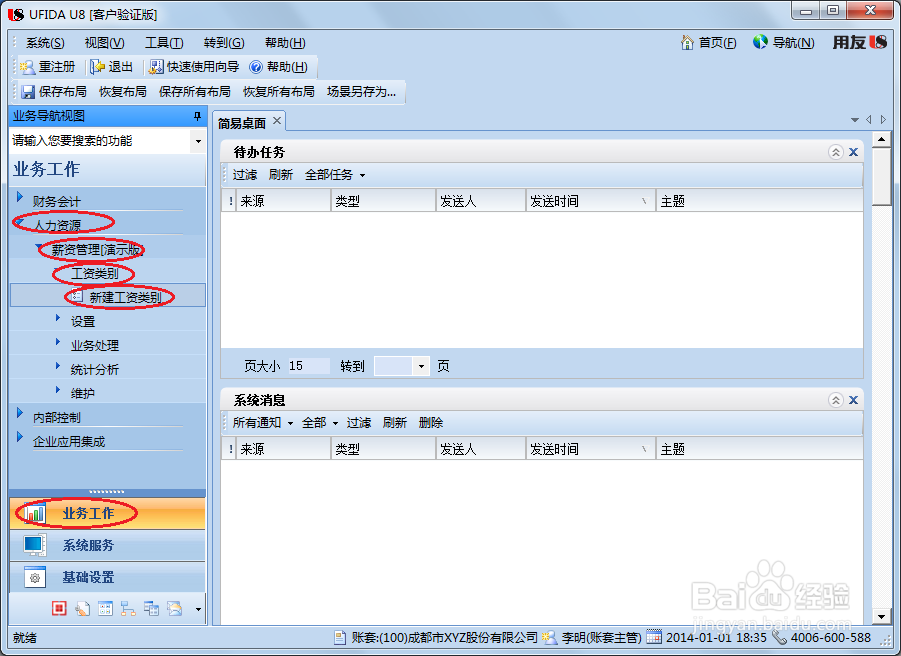Open 快速使用向导 quick wizard icon
Screen dimensions: 901x656
156,67
